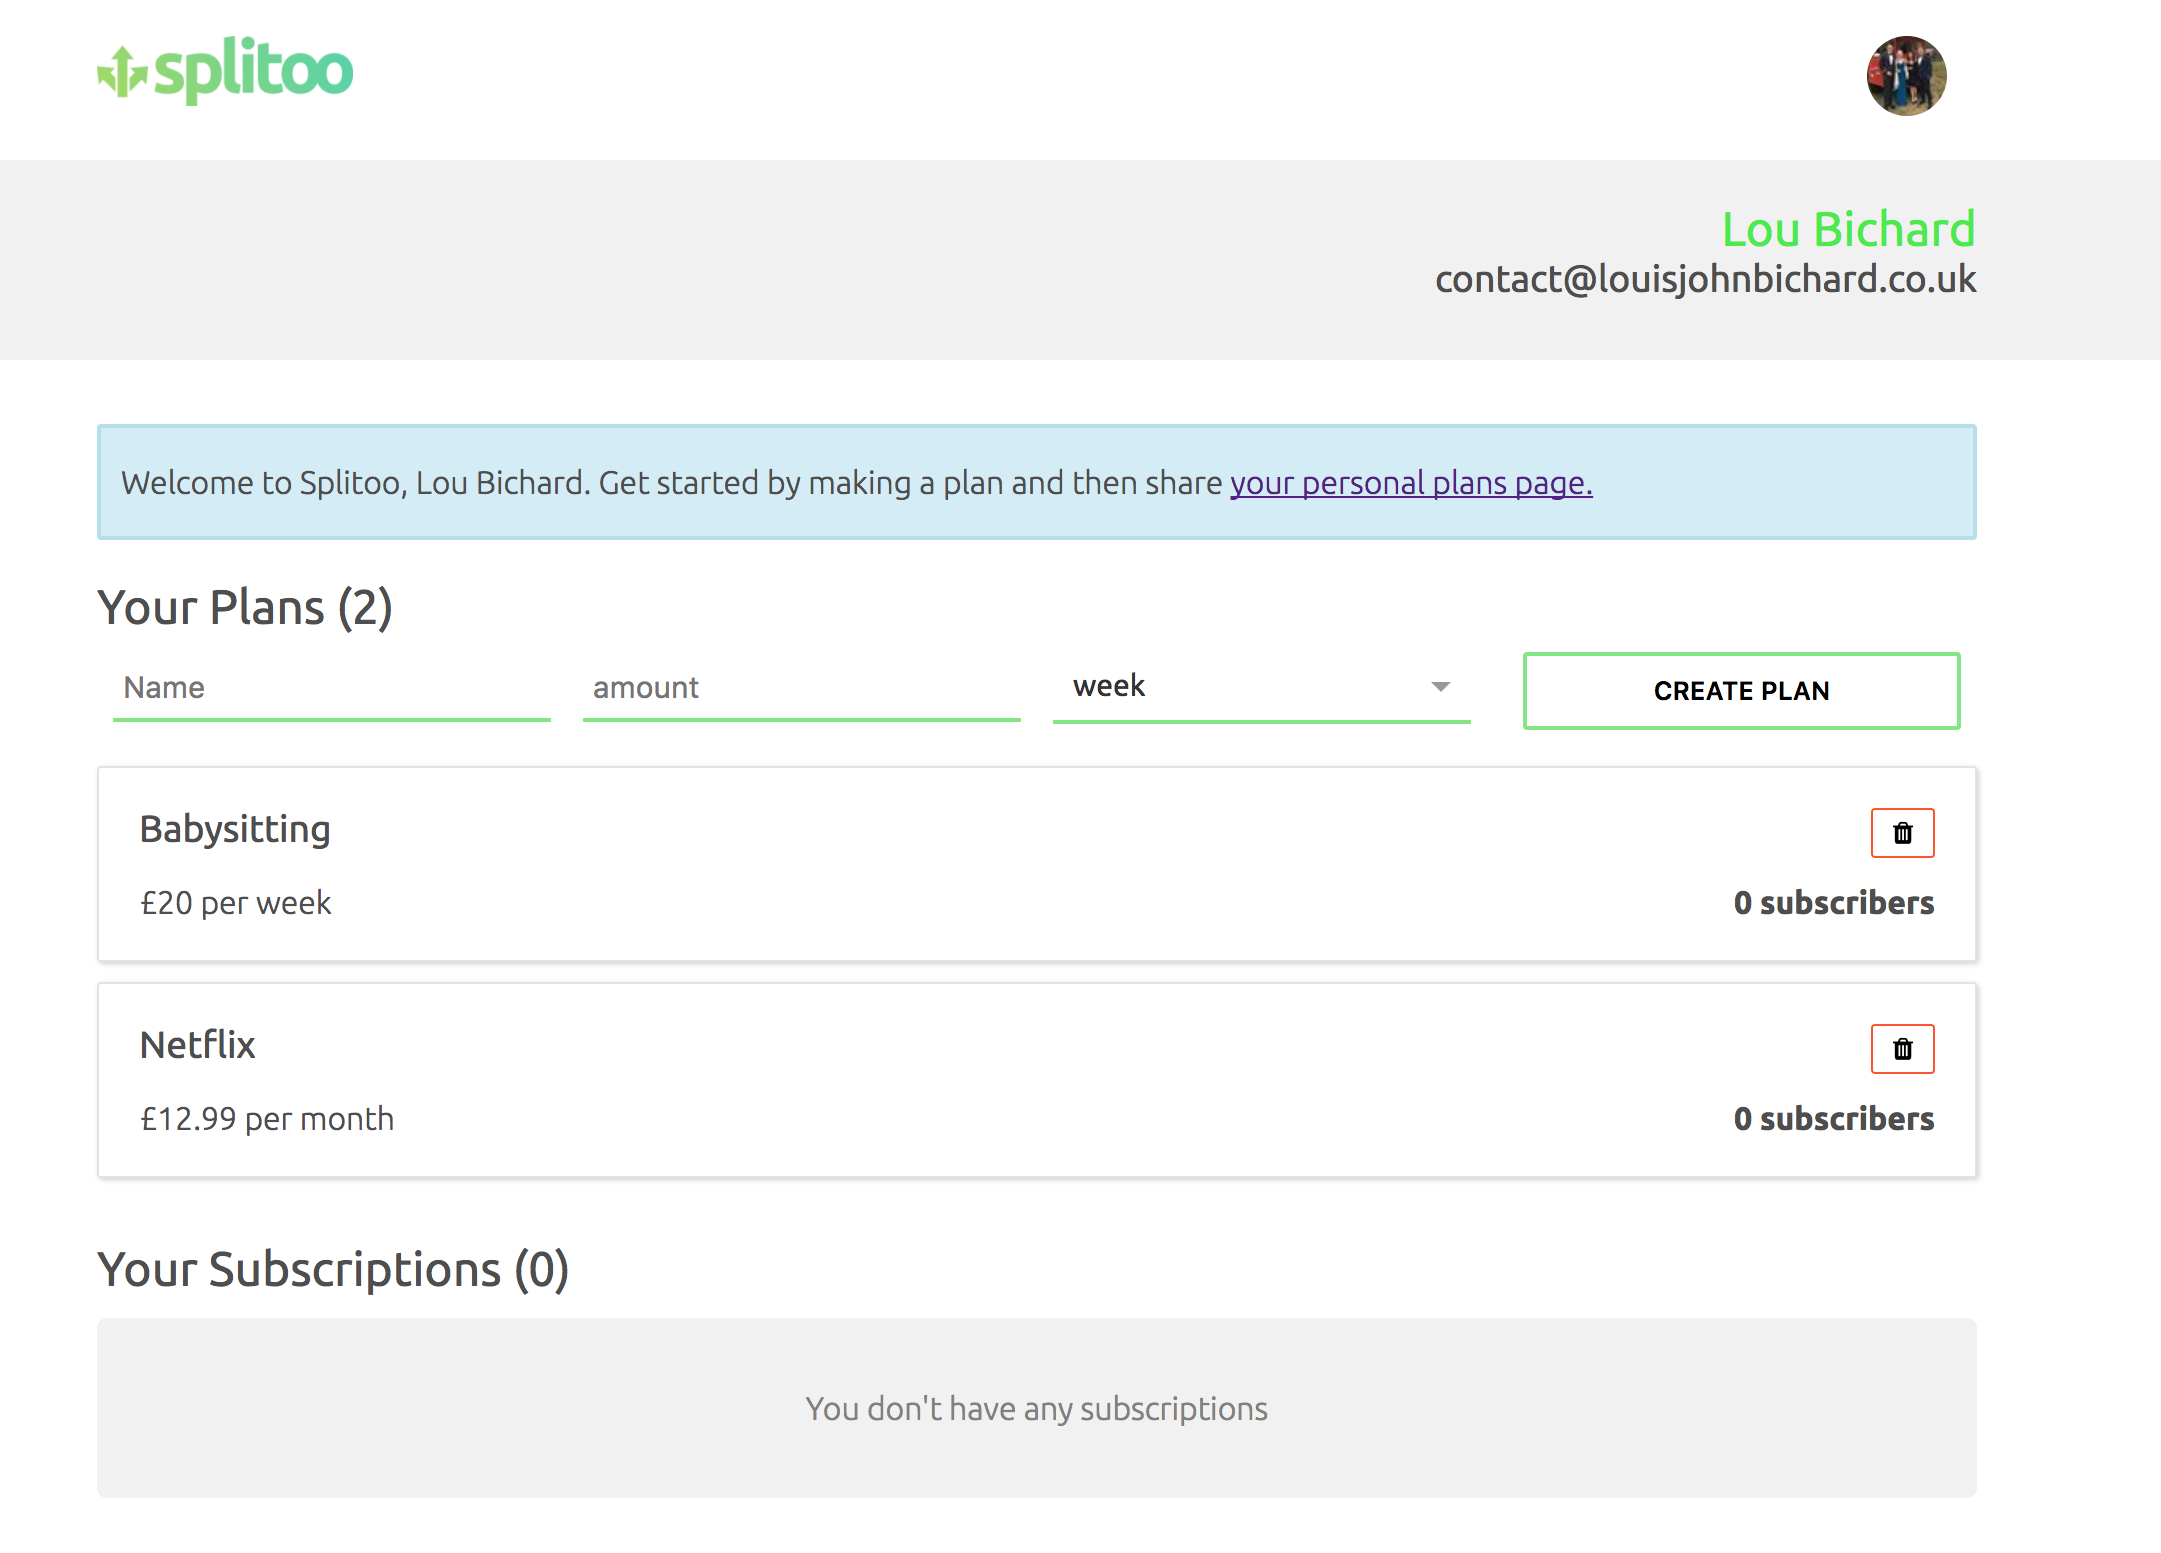Open the Netflix plan title

click(198, 1045)
